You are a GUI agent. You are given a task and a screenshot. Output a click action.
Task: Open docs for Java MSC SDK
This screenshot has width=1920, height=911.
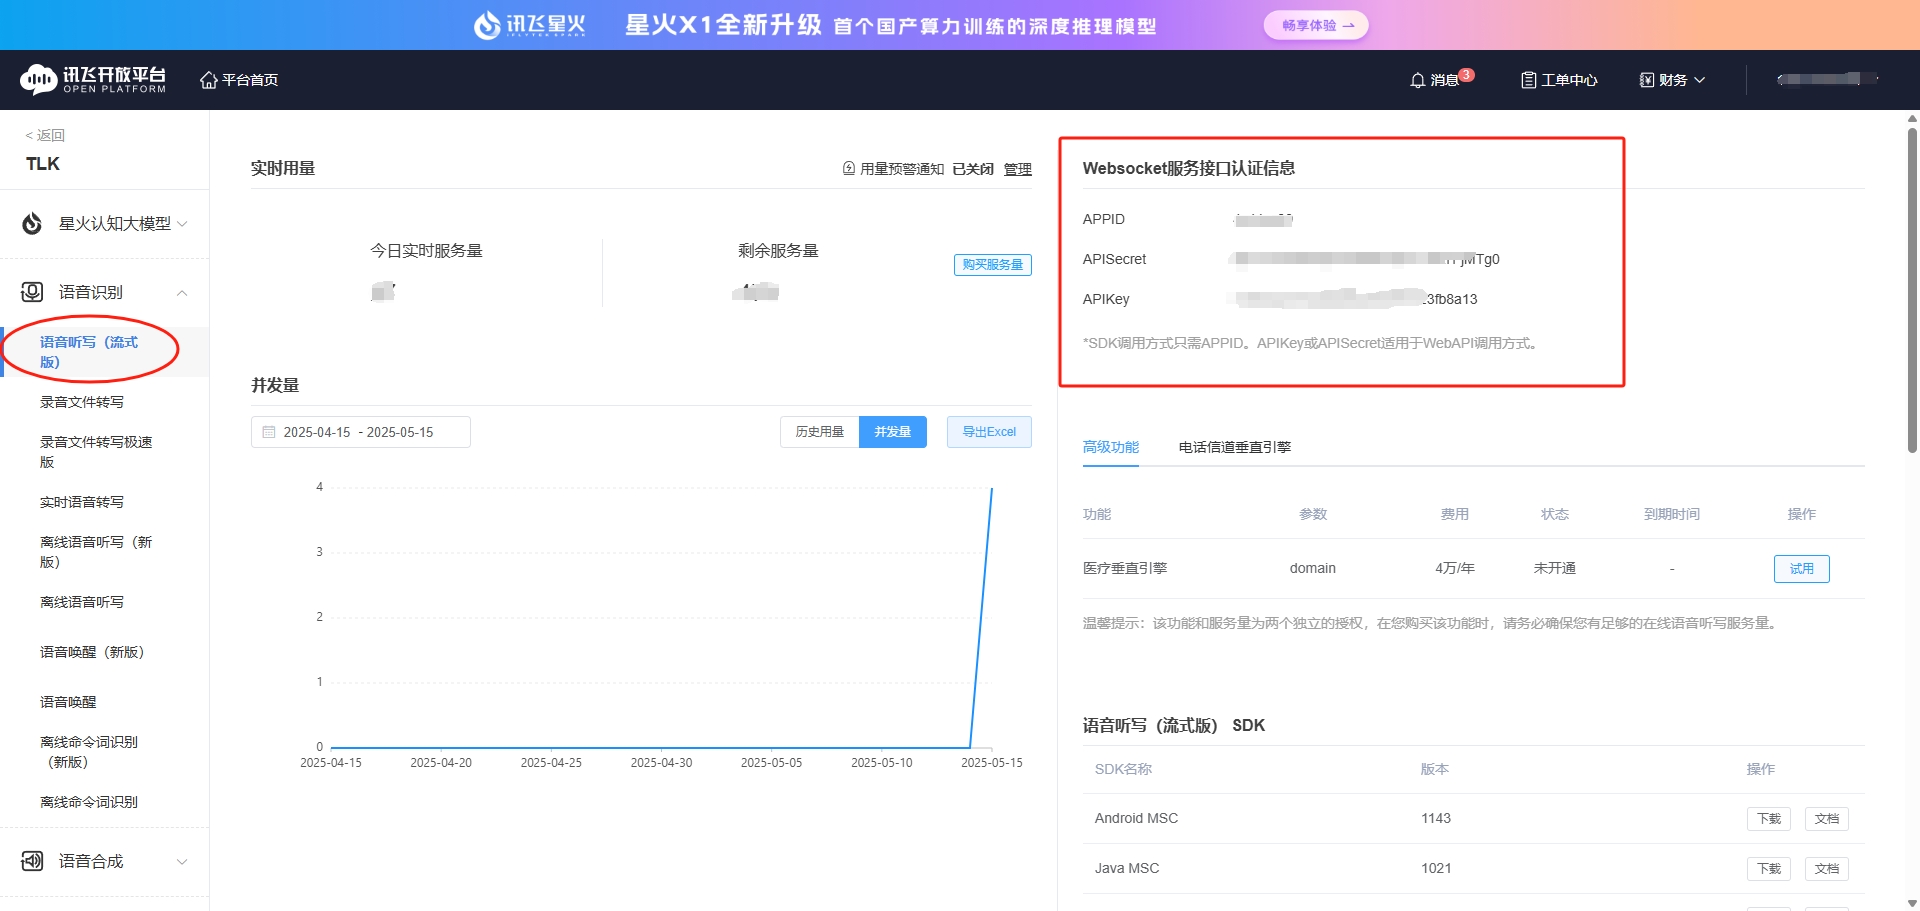pyautogui.click(x=1826, y=869)
